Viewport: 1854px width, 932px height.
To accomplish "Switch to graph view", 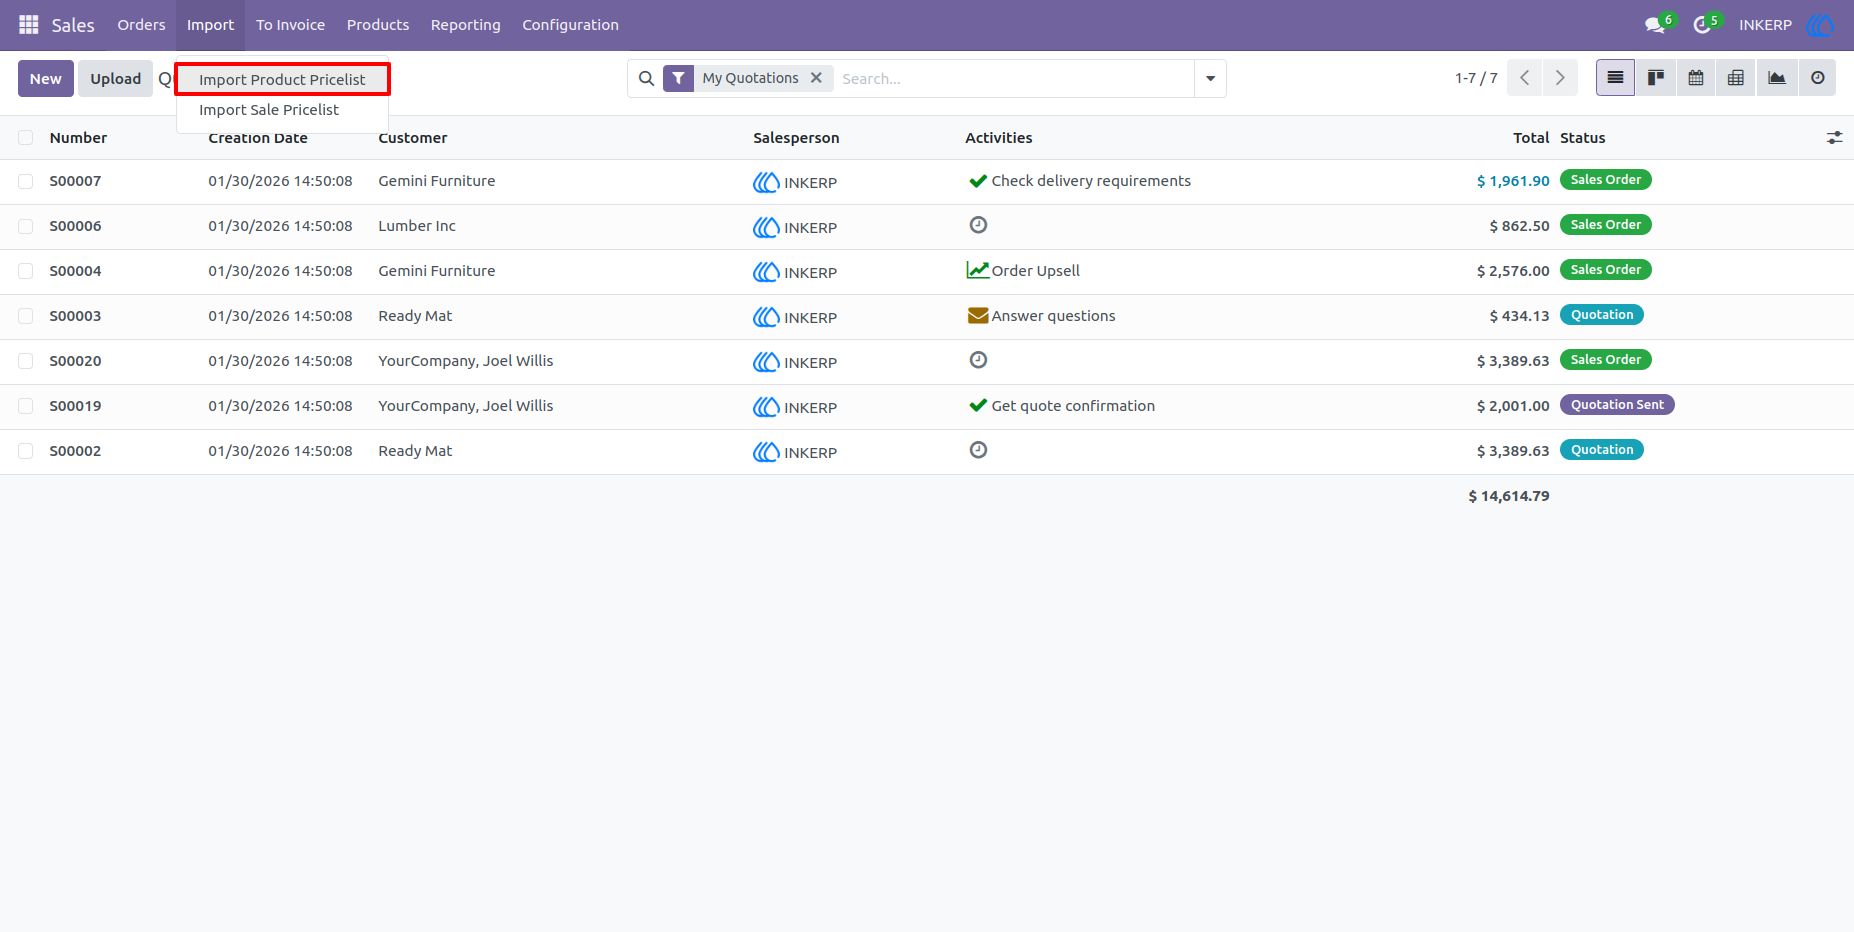I will (1777, 78).
